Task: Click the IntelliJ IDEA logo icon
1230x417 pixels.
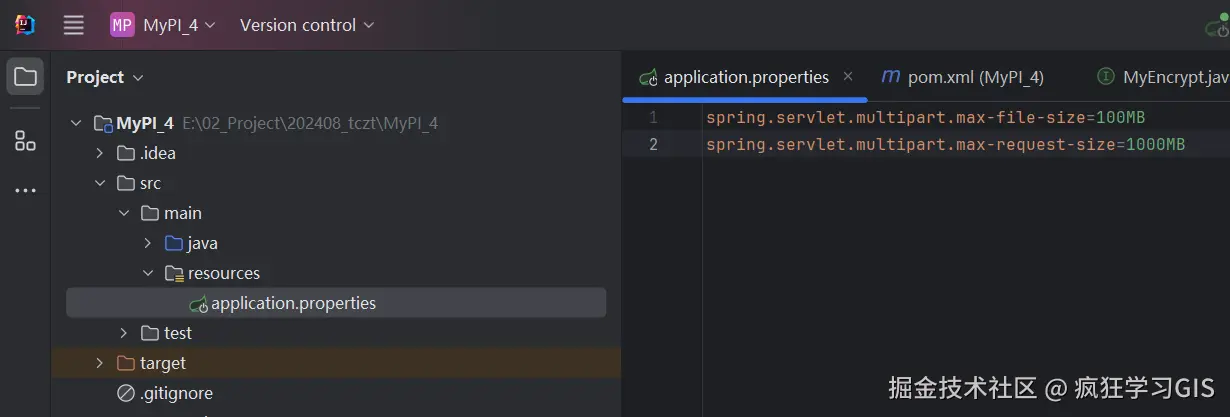Action: [25, 25]
